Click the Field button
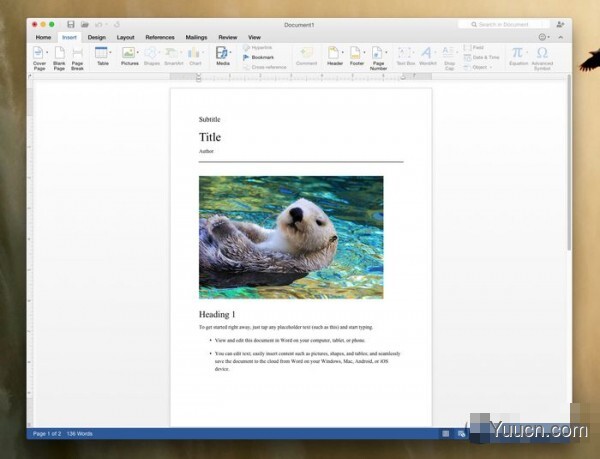Viewport: 600px width, 459px height. [x=474, y=47]
